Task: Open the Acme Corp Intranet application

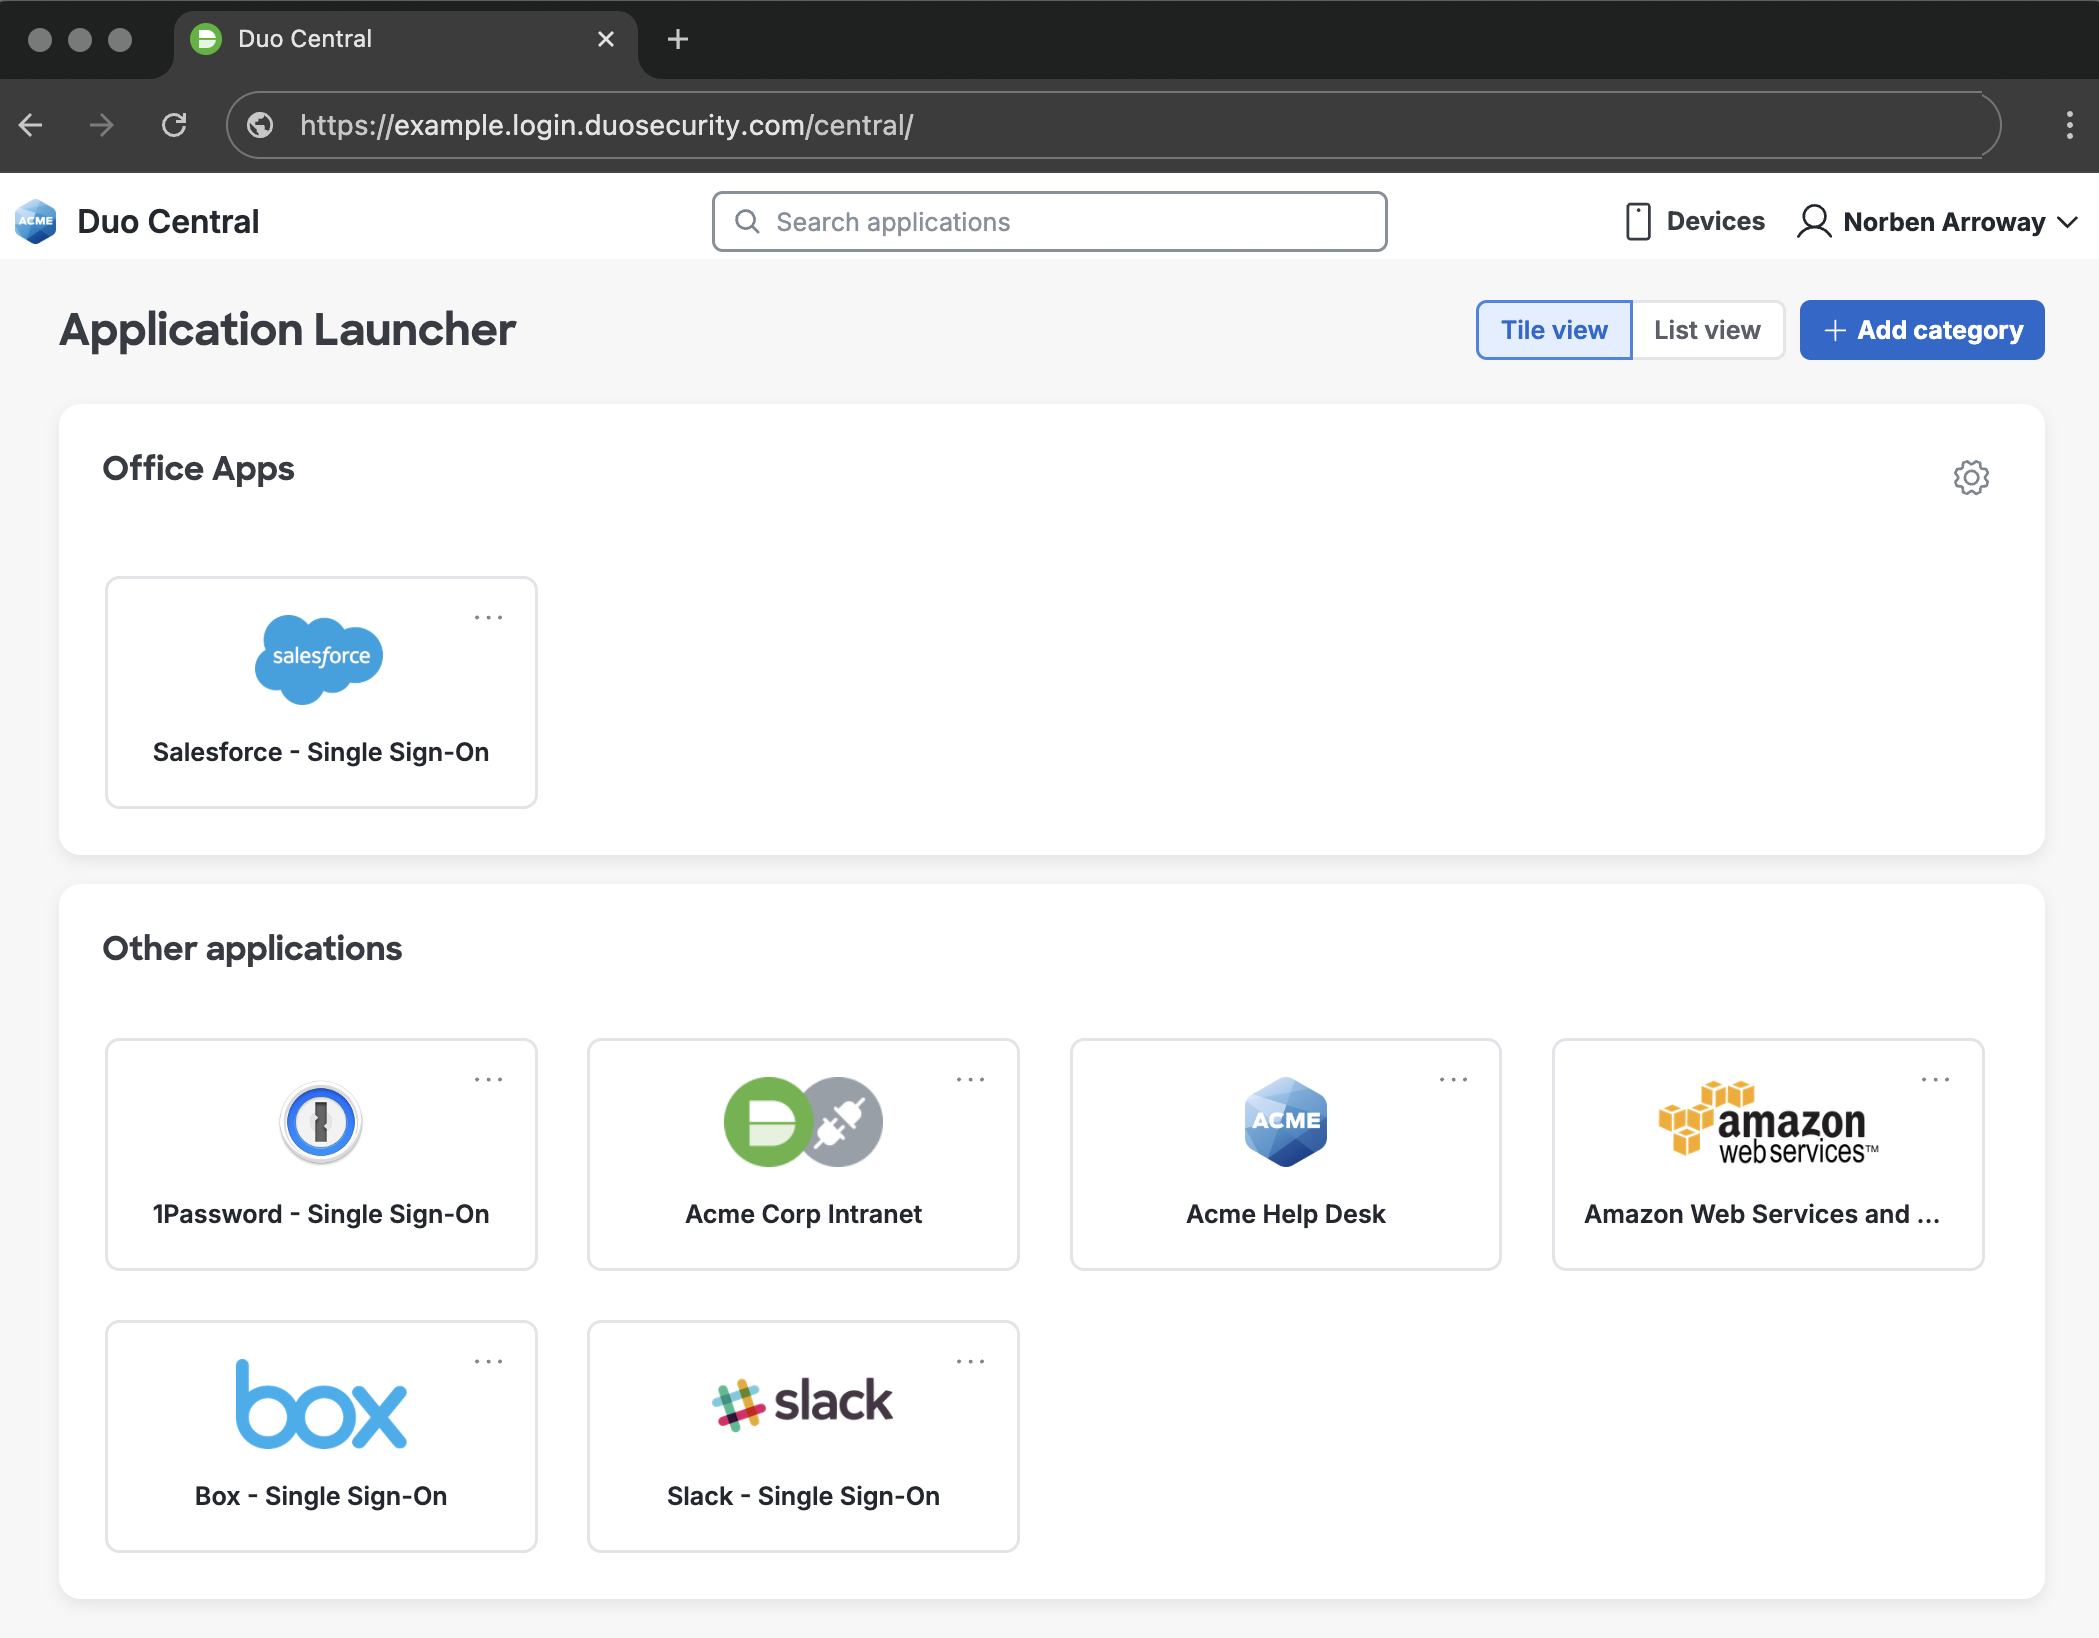Action: [x=803, y=1155]
